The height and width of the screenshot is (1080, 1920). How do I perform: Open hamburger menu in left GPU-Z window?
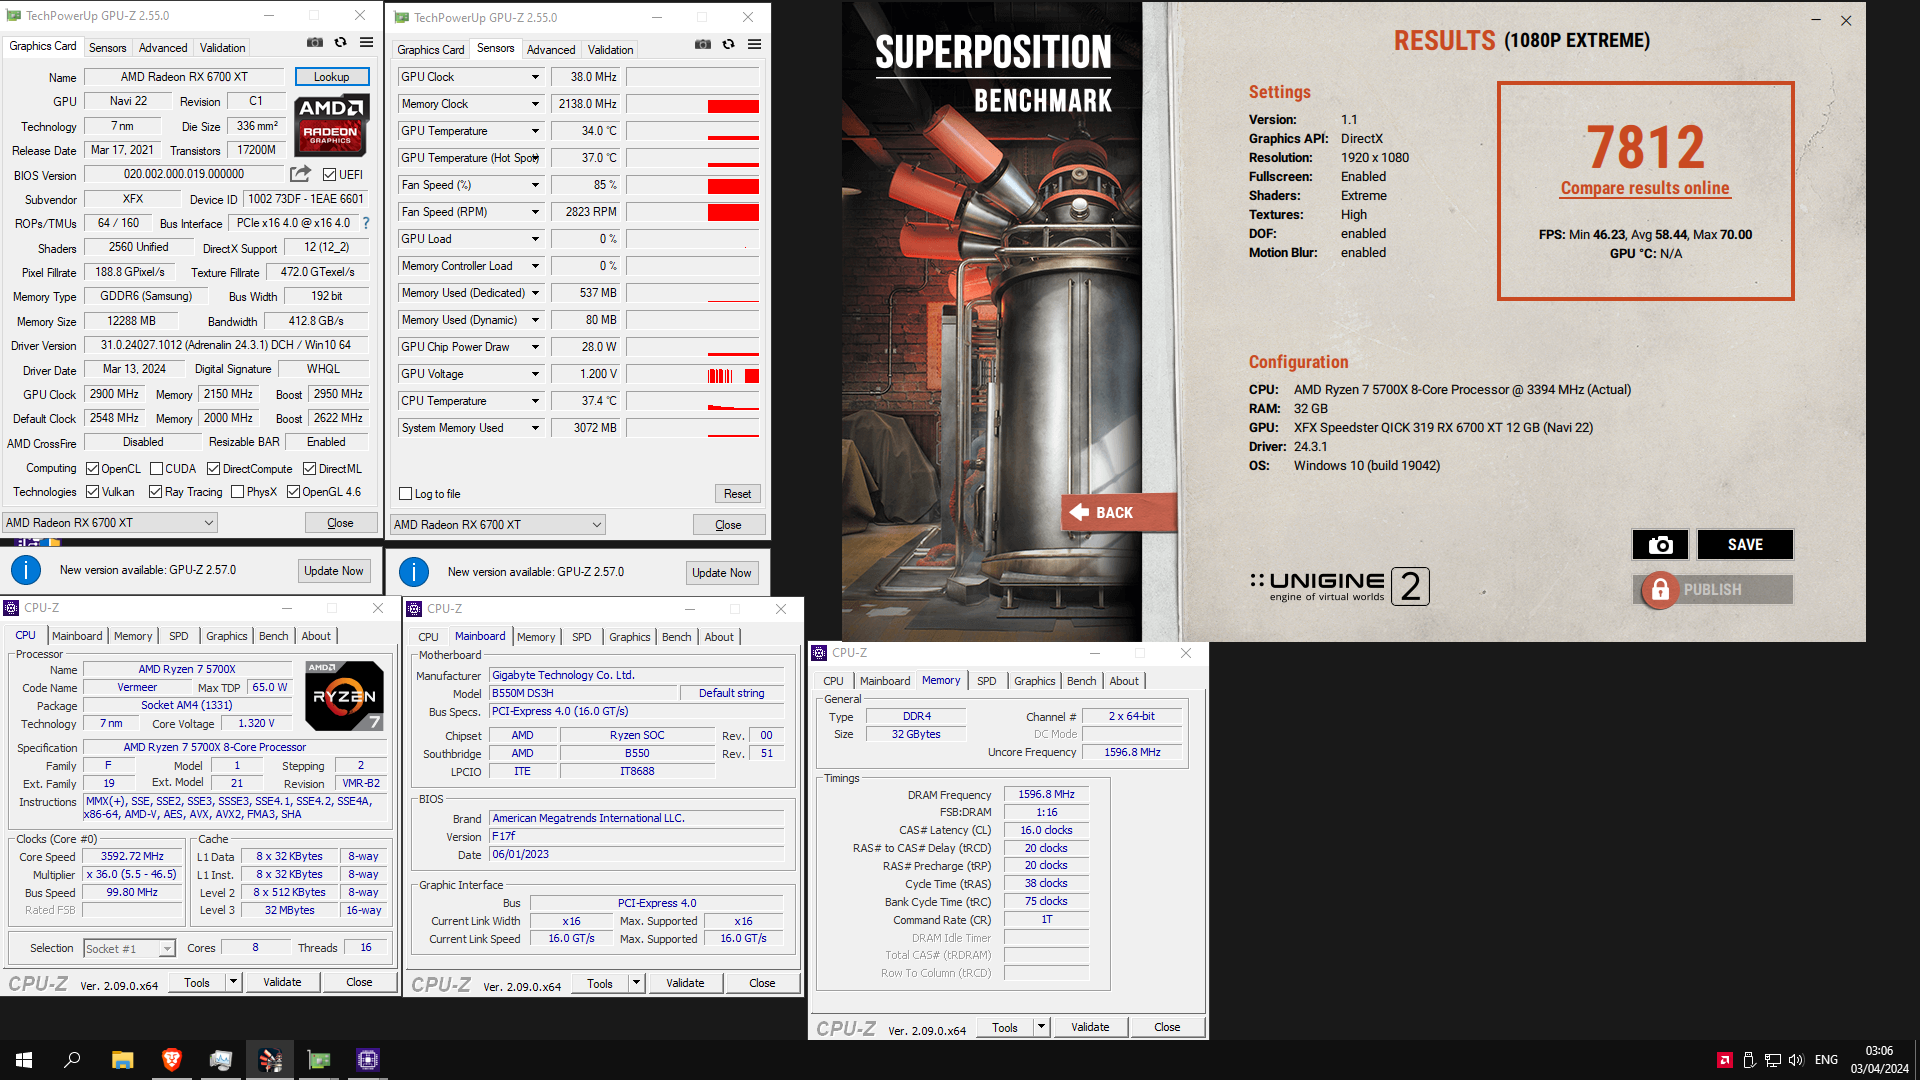(x=367, y=43)
